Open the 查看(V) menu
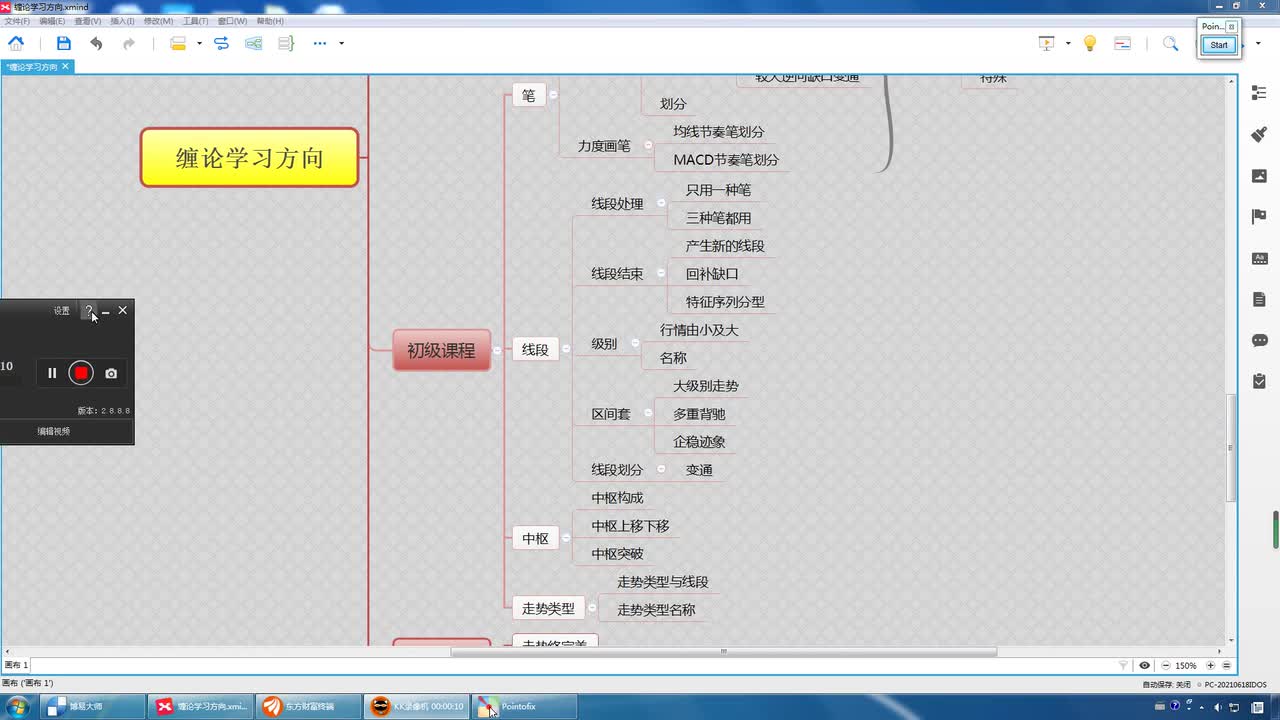Viewport: 1280px width, 720px height. tap(87, 21)
